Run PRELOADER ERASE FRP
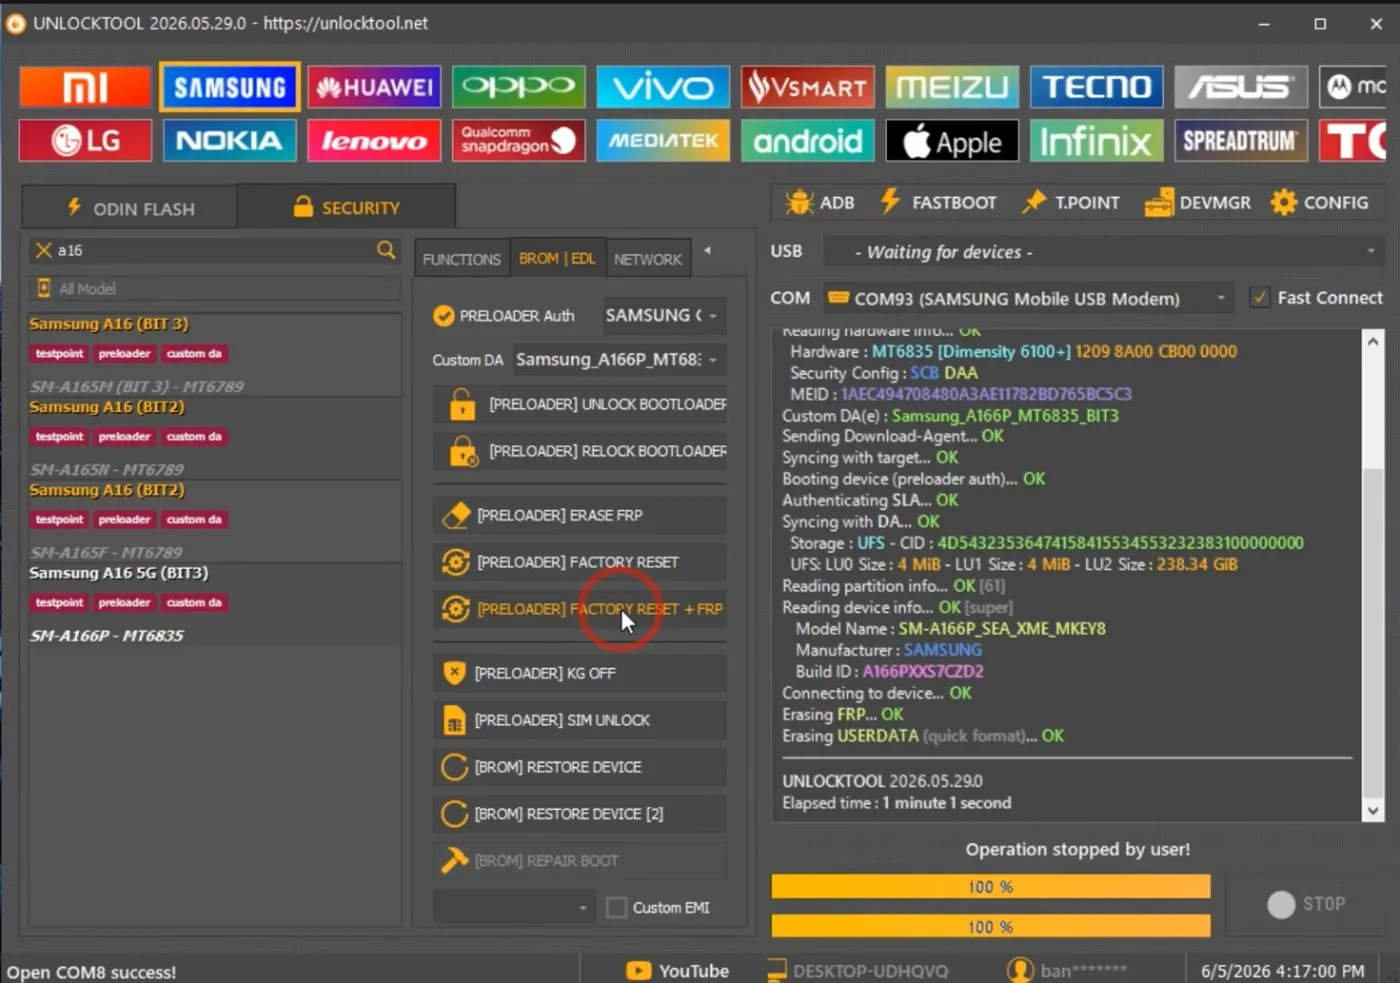Image resolution: width=1400 pixels, height=983 pixels. [580, 515]
